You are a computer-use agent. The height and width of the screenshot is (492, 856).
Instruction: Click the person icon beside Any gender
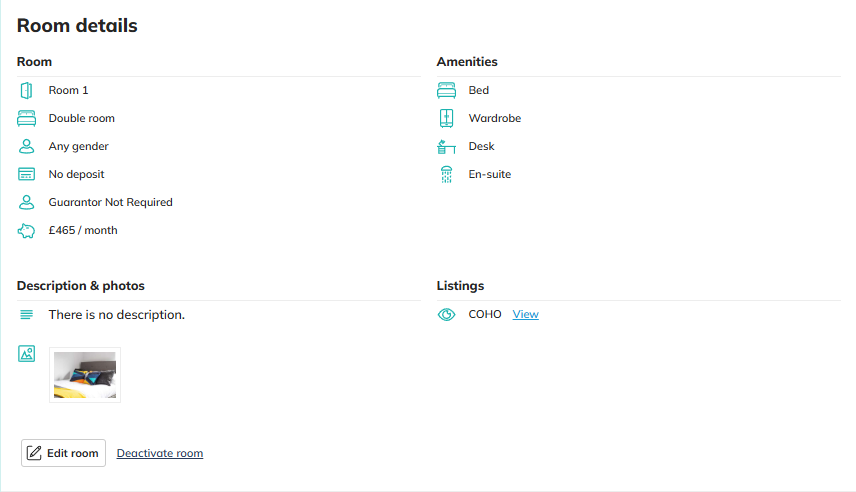[x=26, y=146]
